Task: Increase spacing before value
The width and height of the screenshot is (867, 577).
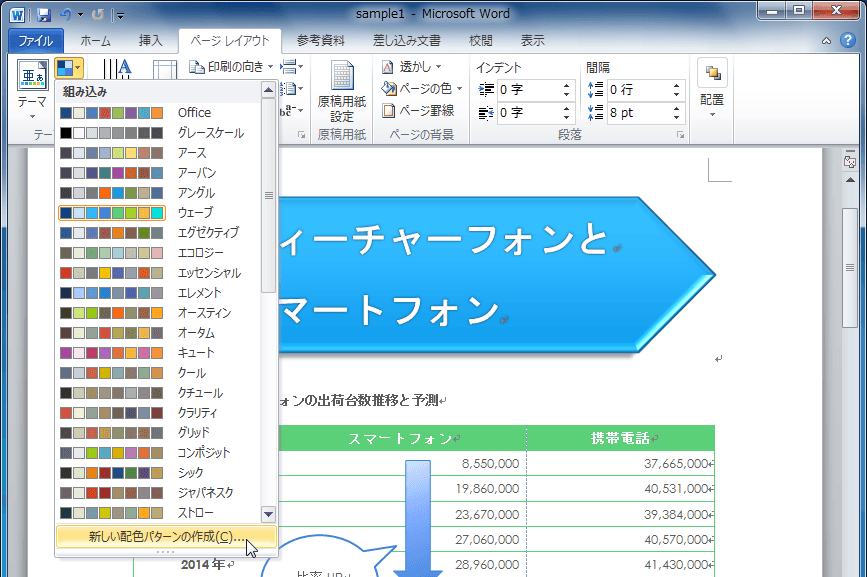Action: [x=677, y=86]
